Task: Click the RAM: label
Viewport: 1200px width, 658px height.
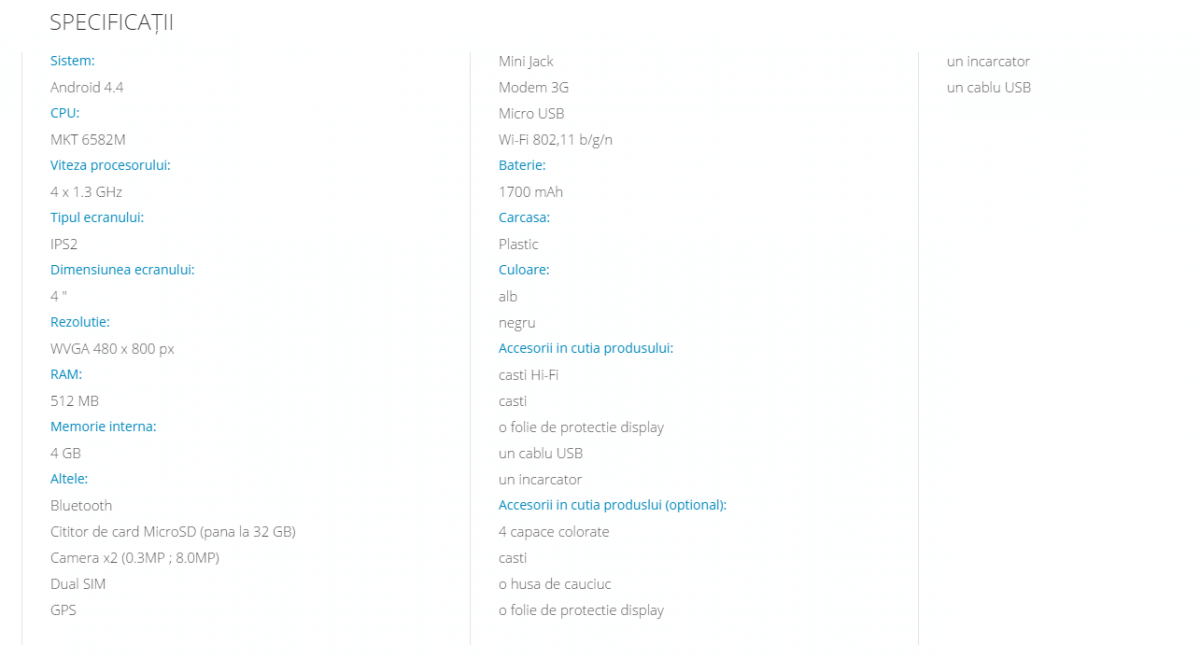Action: tap(67, 374)
